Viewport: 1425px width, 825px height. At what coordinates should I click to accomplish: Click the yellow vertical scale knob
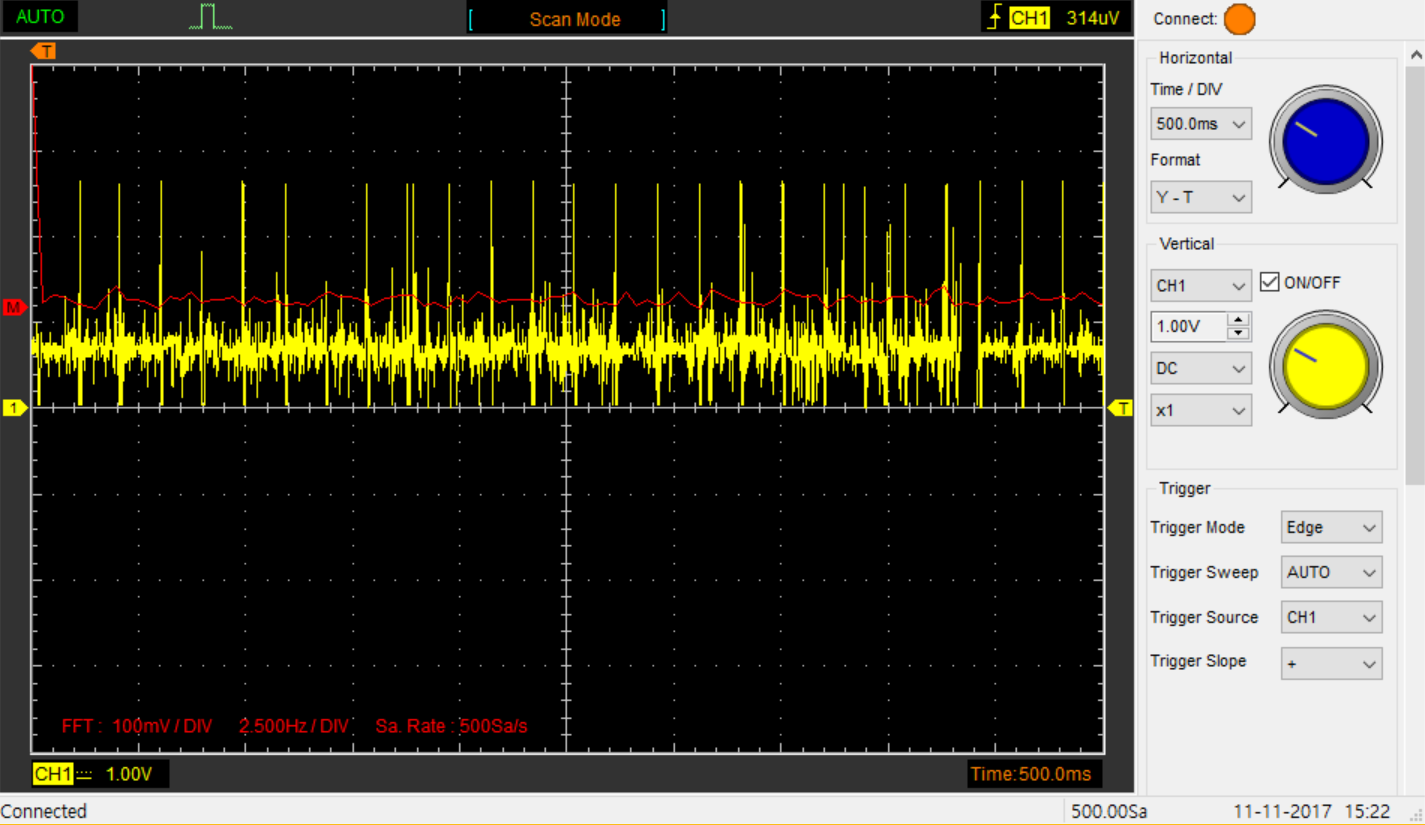pyautogui.click(x=1325, y=365)
